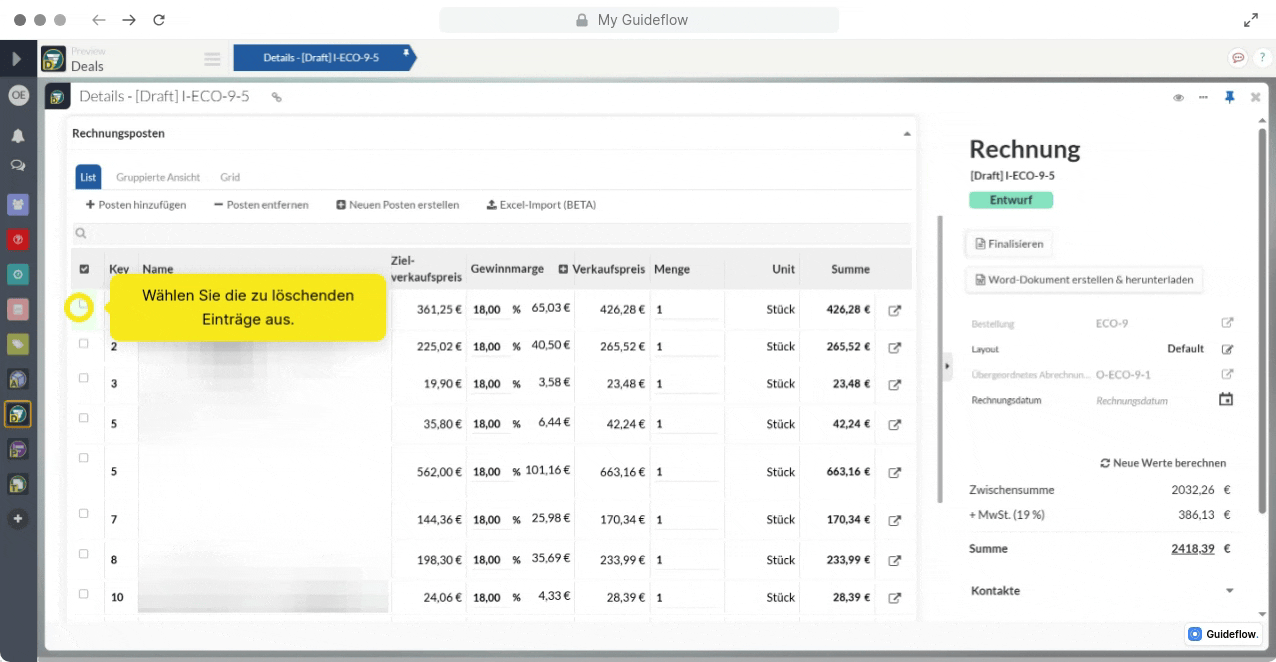
Task: Click the calendar icon next to Rechnungsdatum
Action: point(1226,400)
